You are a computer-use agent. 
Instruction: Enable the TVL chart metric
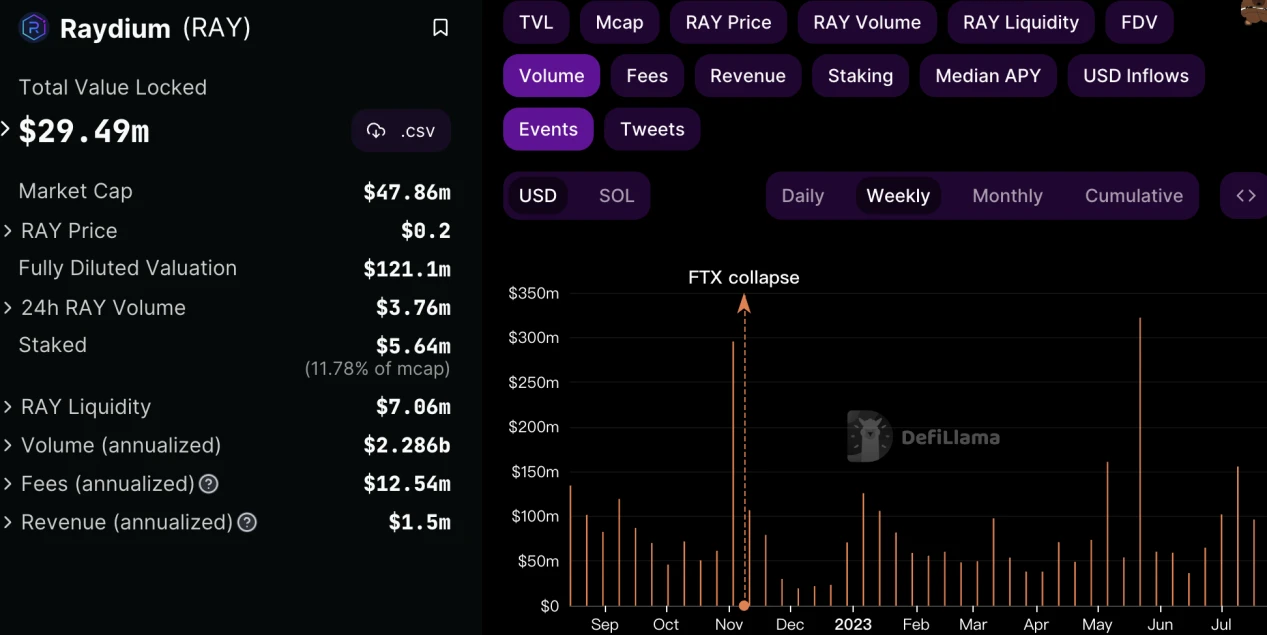point(536,22)
